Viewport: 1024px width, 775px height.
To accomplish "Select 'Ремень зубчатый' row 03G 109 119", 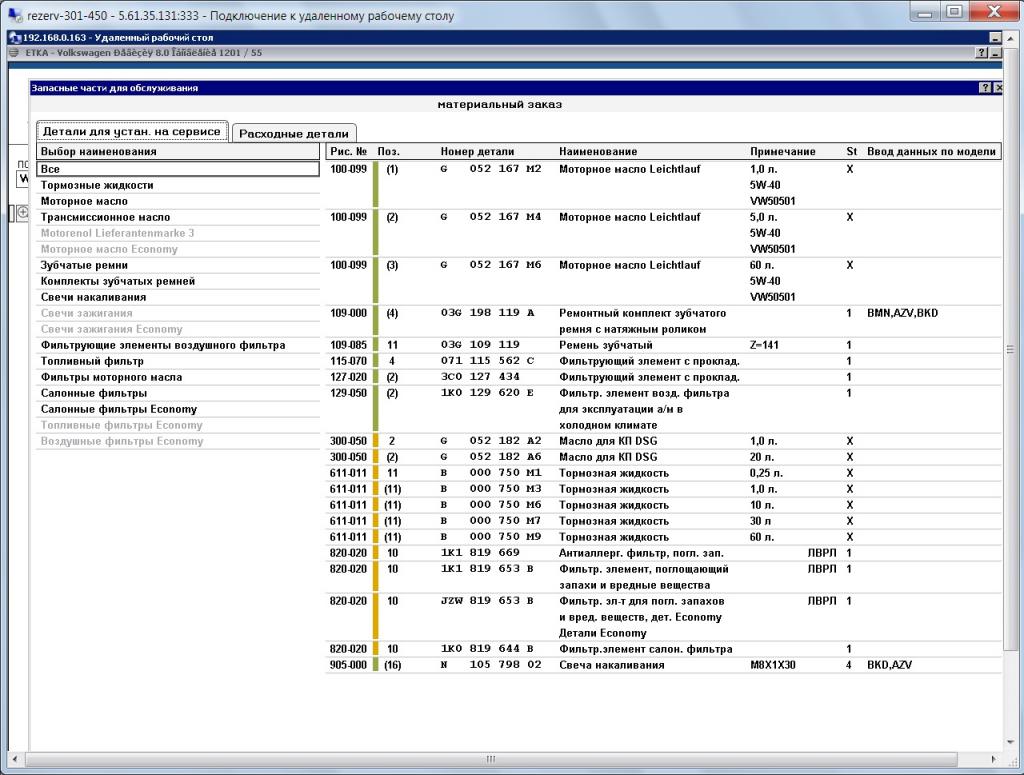I will pos(663,345).
